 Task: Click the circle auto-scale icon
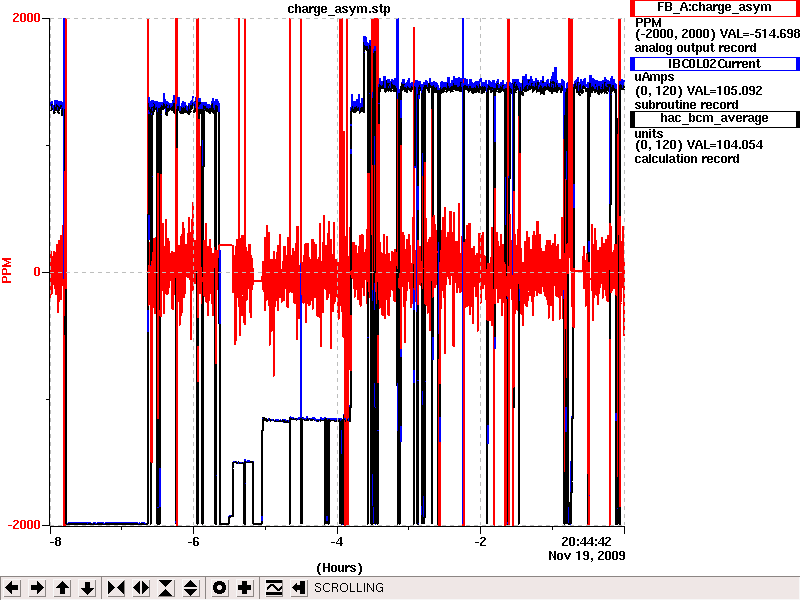219,588
